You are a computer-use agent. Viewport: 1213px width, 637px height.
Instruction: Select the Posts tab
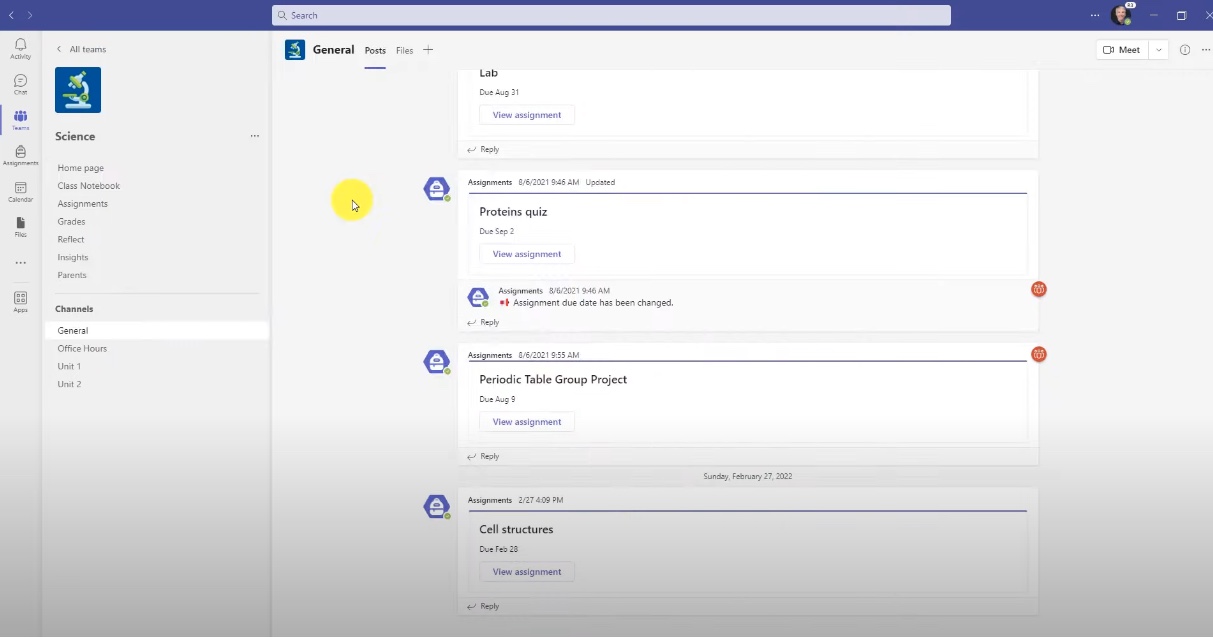[x=375, y=51]
